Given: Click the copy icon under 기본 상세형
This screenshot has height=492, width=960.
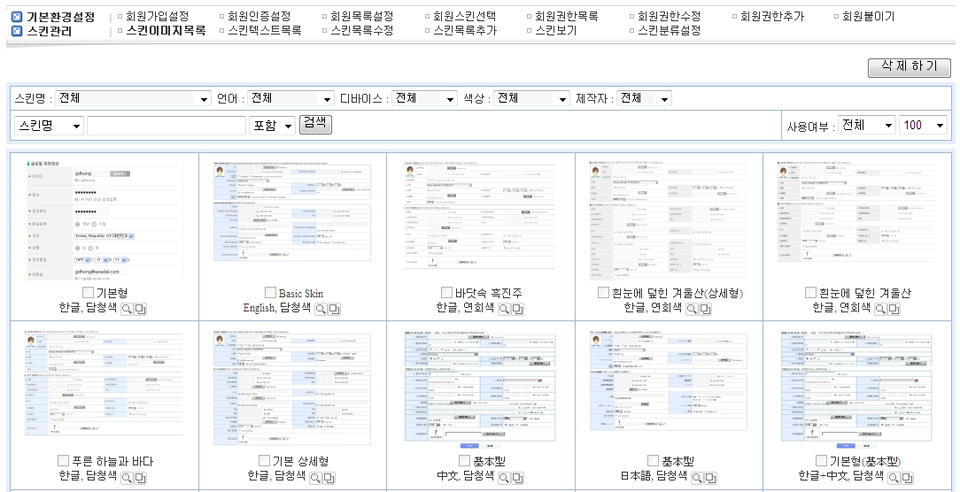Looking at the screenshot, I should [x=329, y=478].
